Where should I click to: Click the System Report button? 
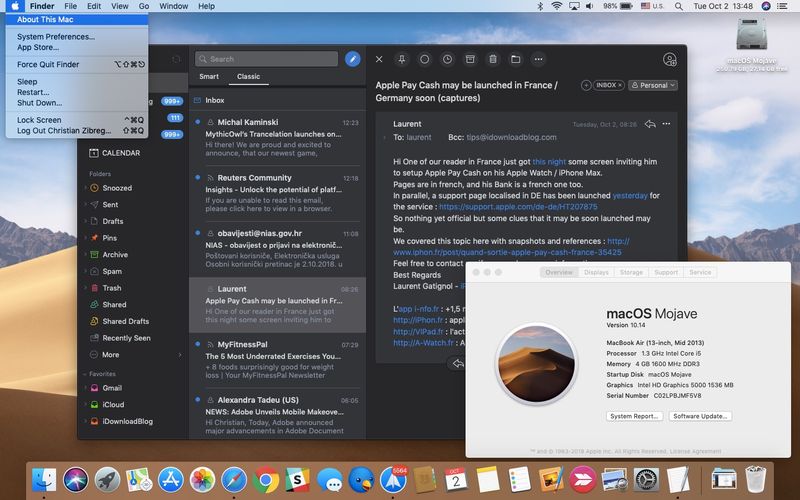click(x=635, y=416)
